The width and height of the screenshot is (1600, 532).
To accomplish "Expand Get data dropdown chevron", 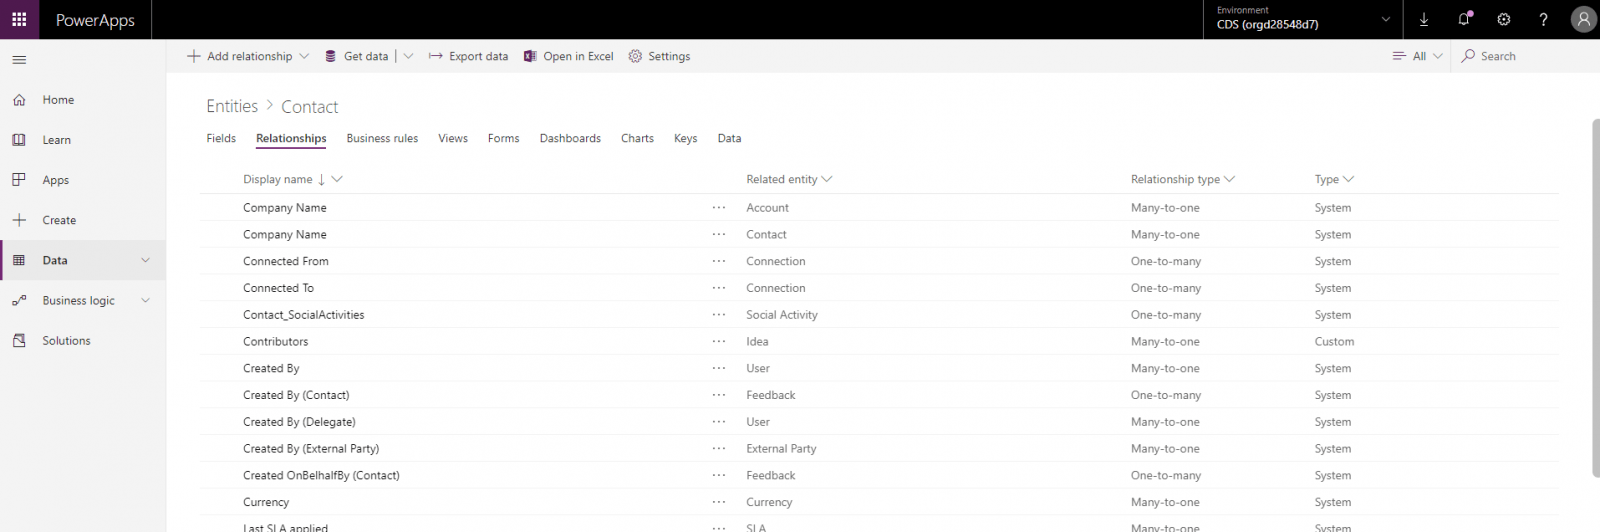I will pos(408,56).
